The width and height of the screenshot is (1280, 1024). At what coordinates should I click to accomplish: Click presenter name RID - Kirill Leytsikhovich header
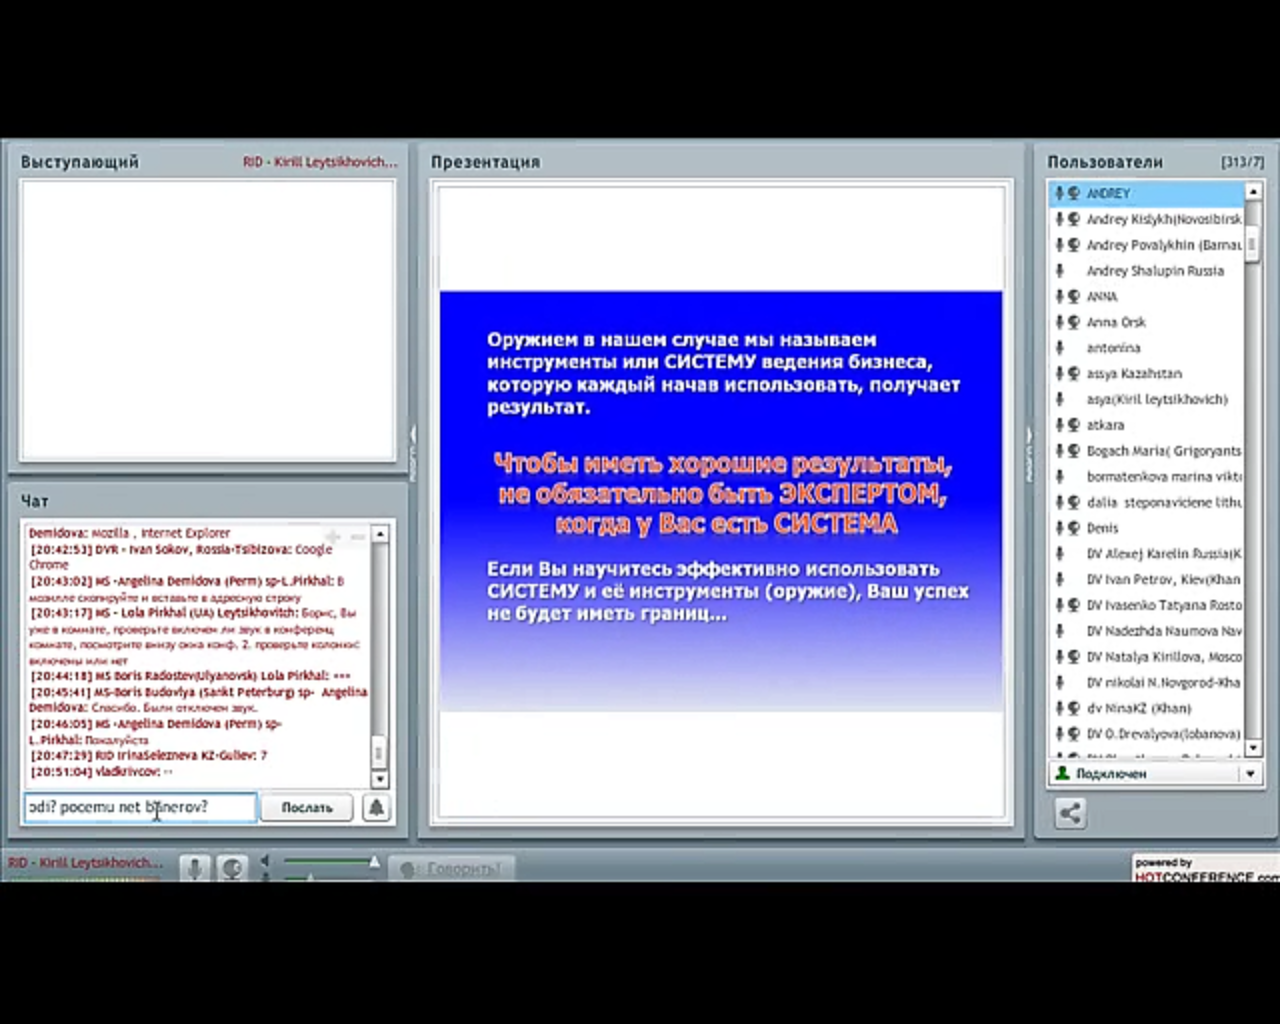pos(320,162)
